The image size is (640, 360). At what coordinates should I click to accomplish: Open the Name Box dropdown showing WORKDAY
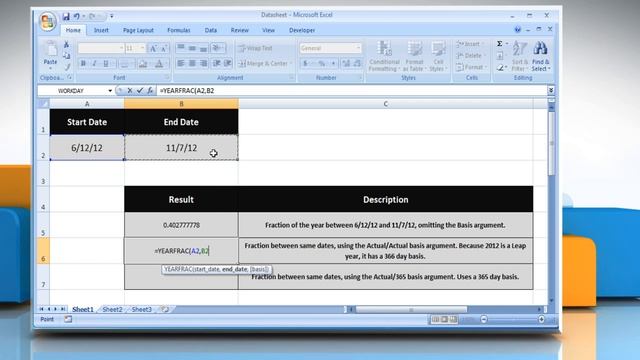tap(110, 91)
